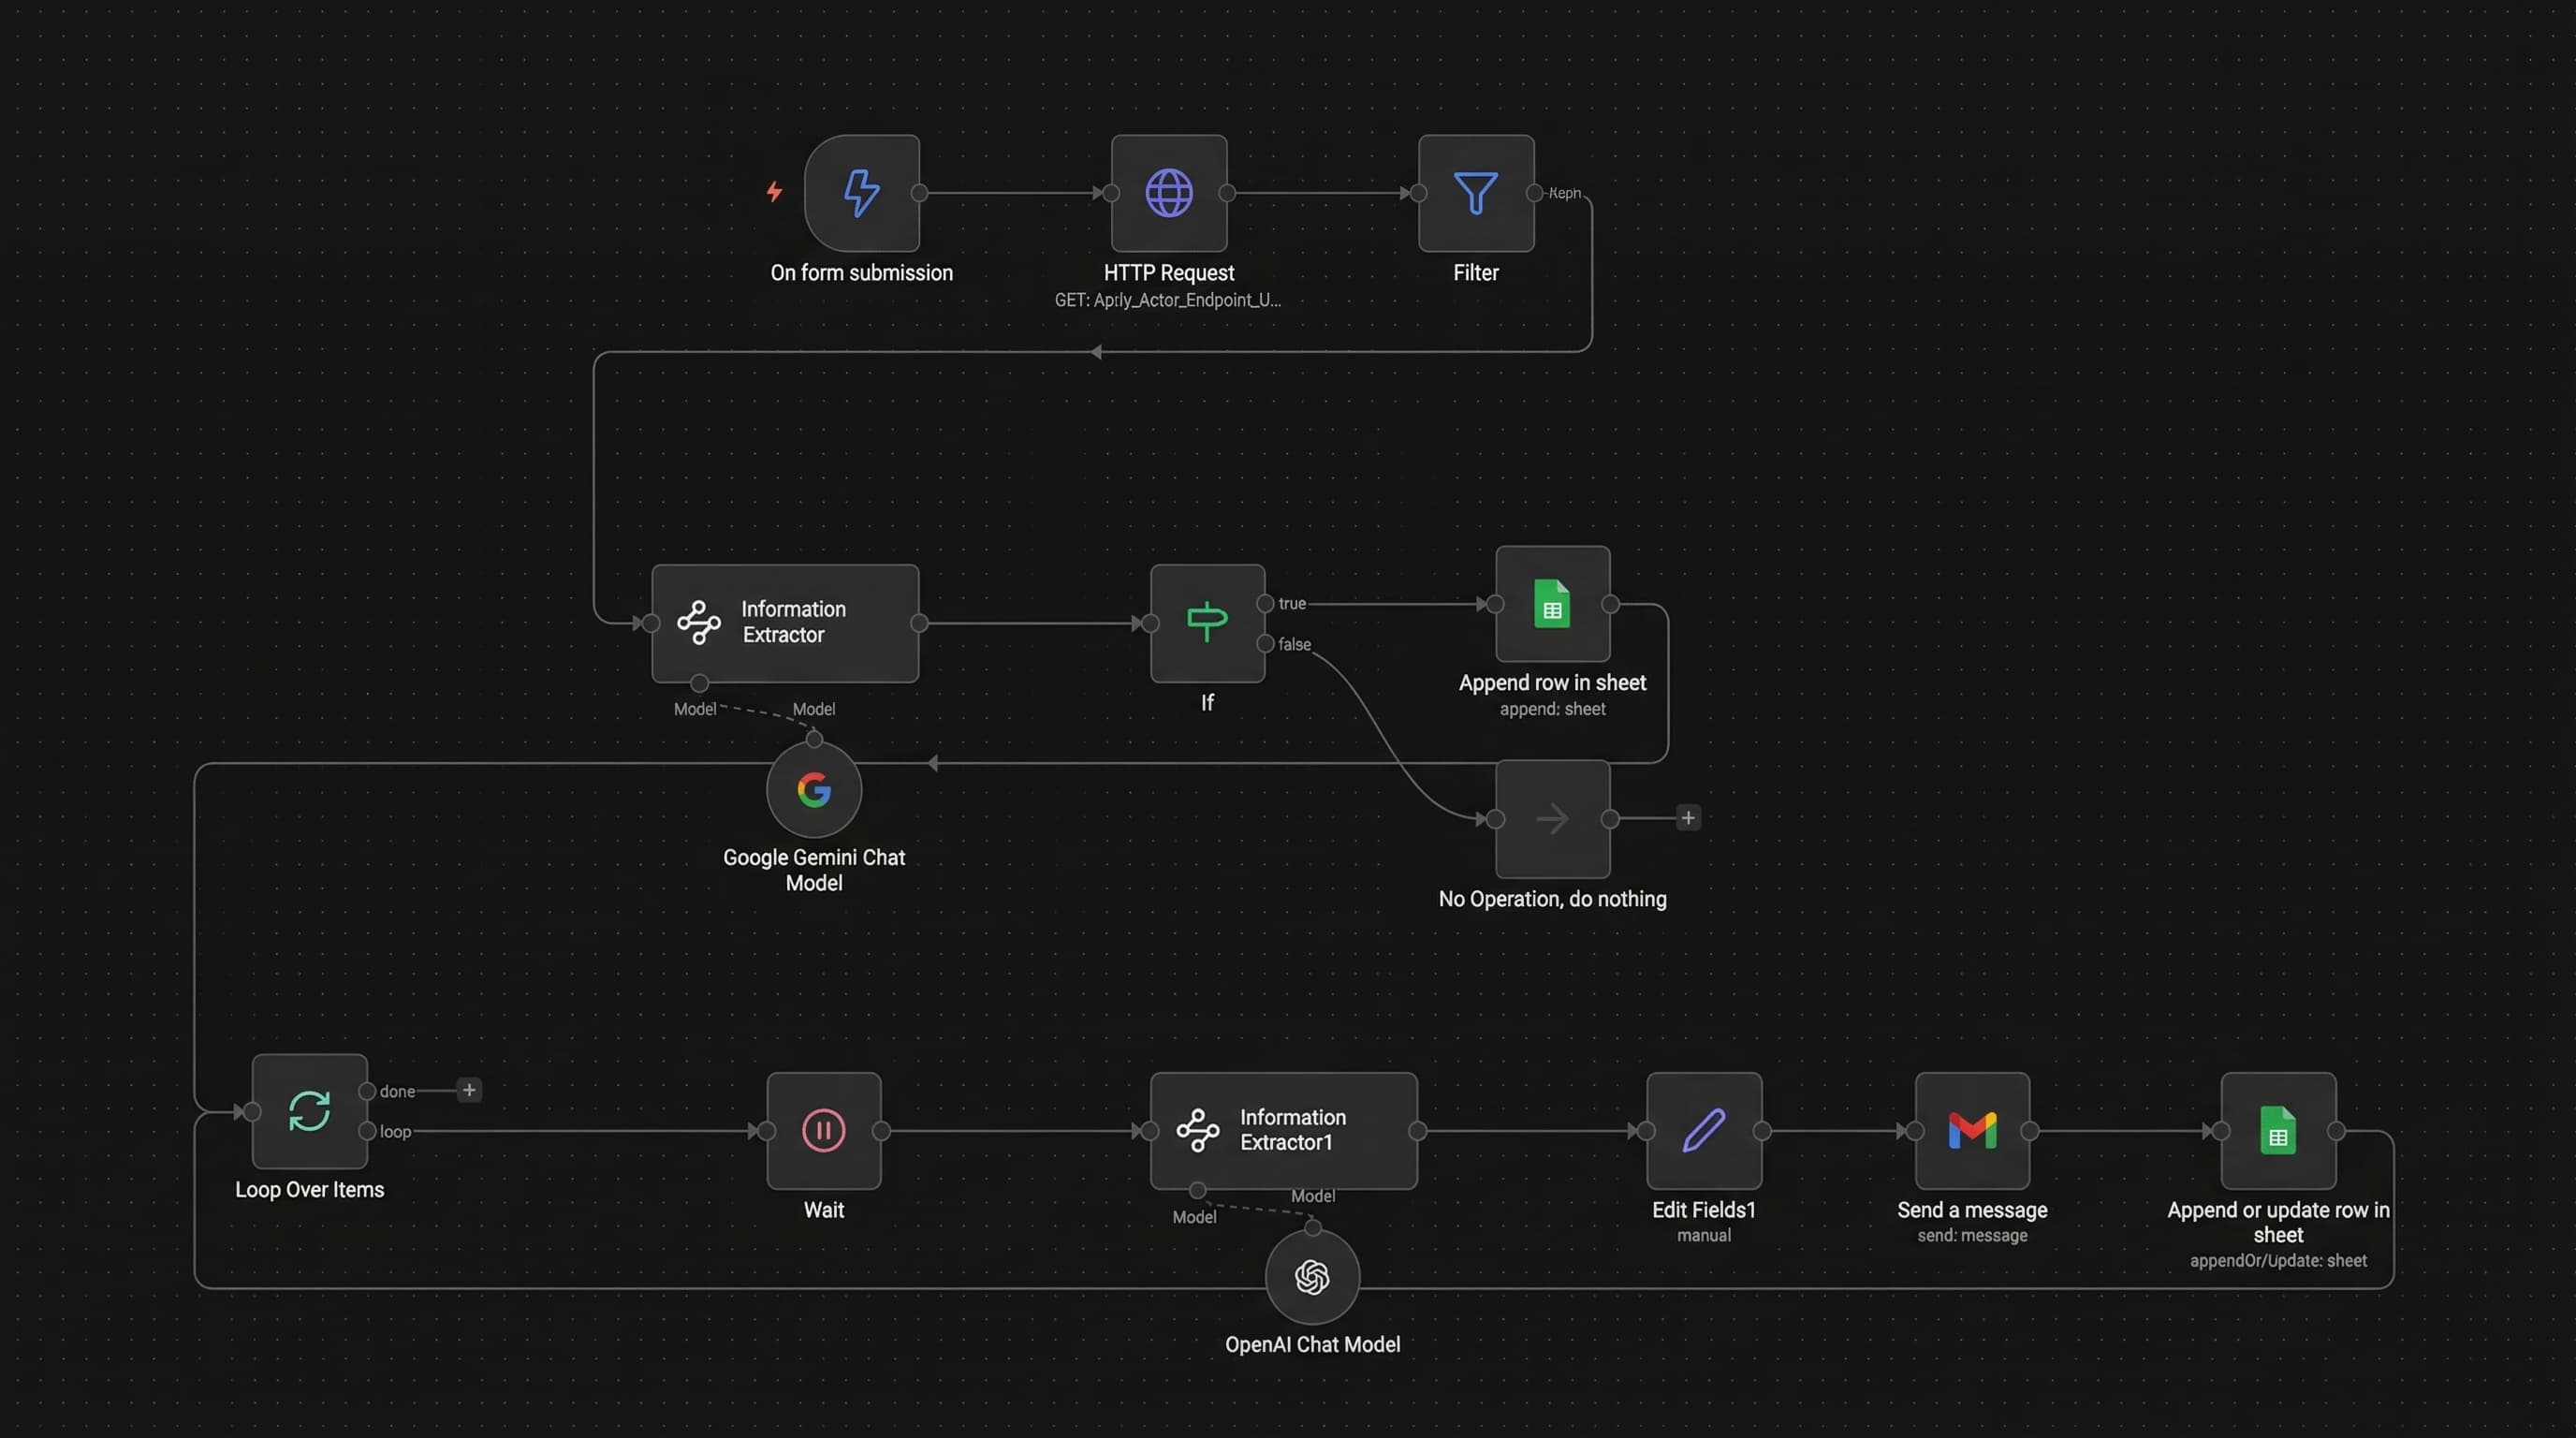Screen dimensions: 2576x1438
Task: Open the Wait node pause icon
Action: point(822,1131)
